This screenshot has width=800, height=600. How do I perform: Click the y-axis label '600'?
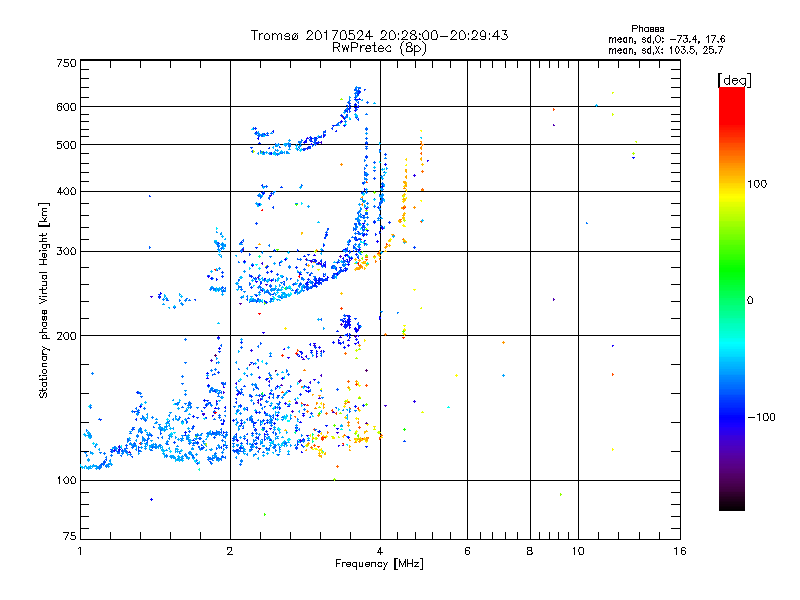(x=66, y=107)
